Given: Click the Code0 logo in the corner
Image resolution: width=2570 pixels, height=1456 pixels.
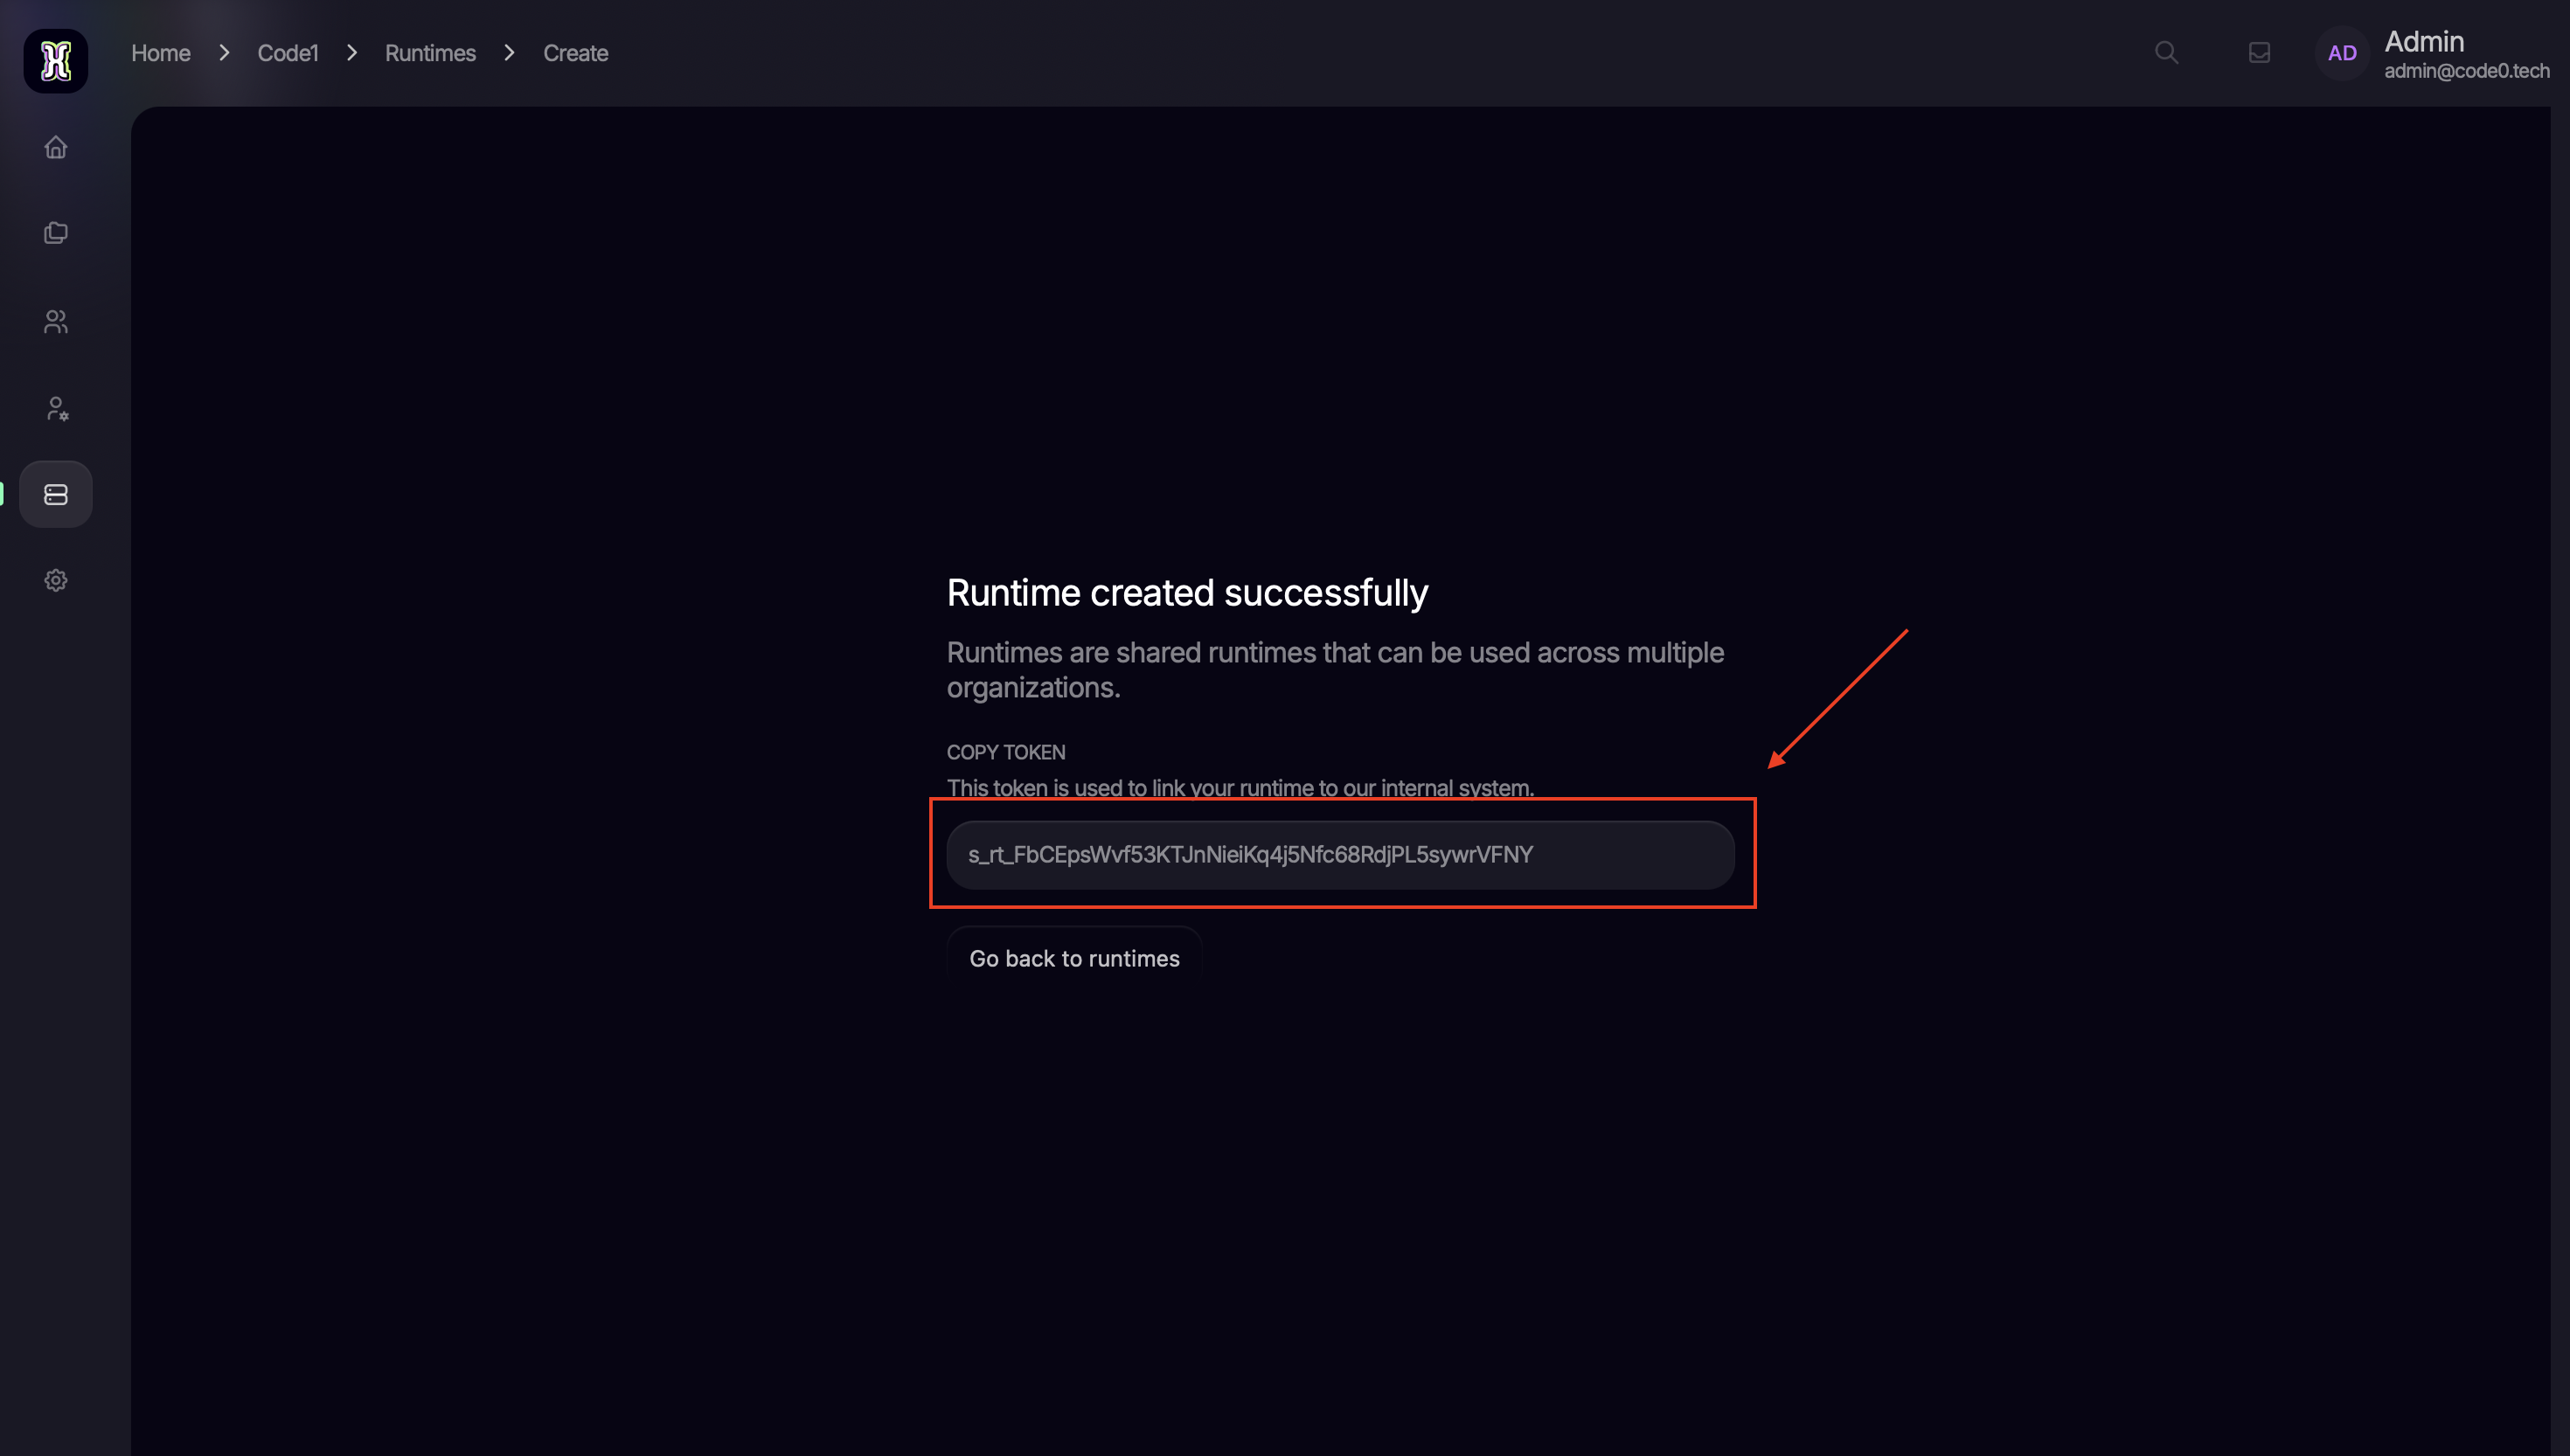Looking at the screenshot, I should pyautogui.click(x=56, y=60).
